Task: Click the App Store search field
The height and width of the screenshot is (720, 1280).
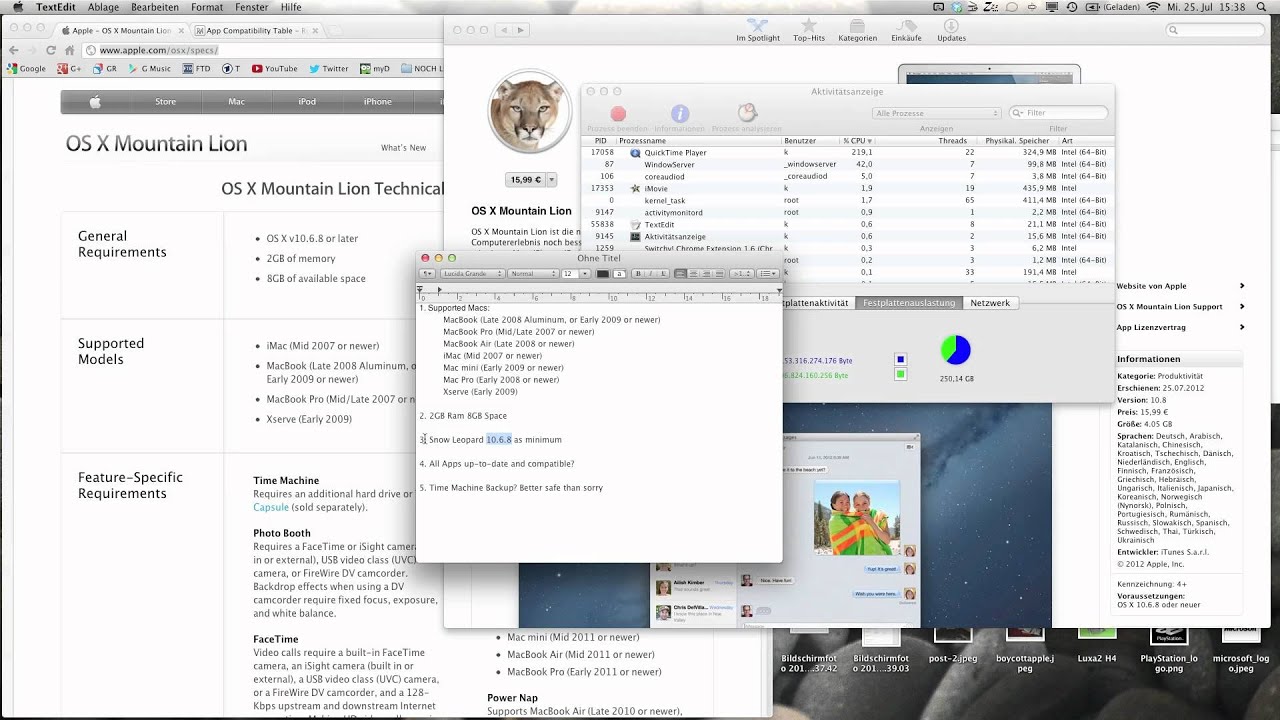Action: coord(1214,30)
